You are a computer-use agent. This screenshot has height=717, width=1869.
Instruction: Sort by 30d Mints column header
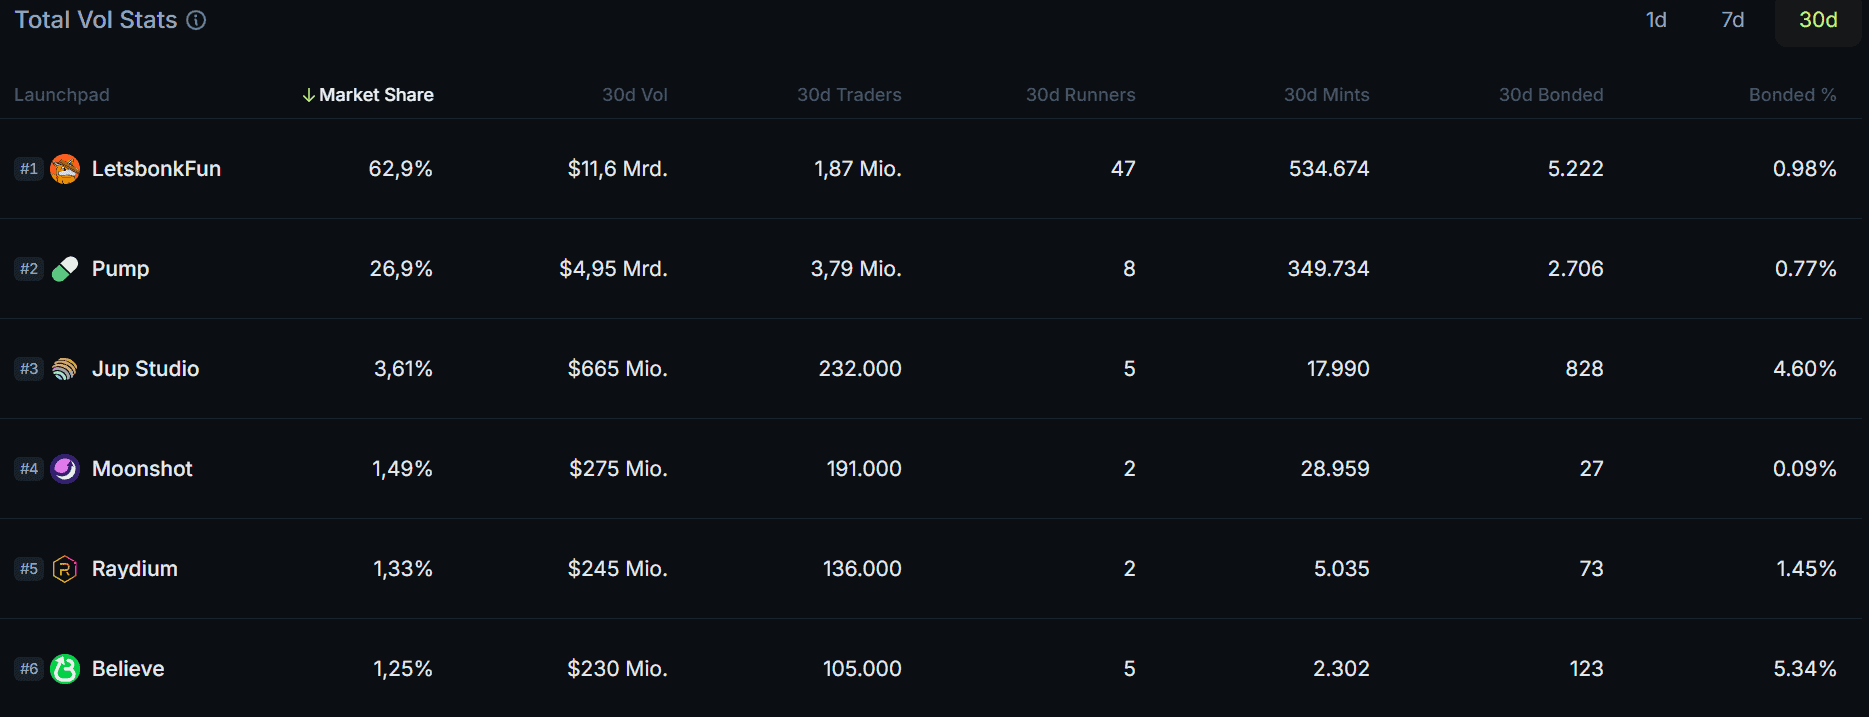click(x=1326, y=95)
